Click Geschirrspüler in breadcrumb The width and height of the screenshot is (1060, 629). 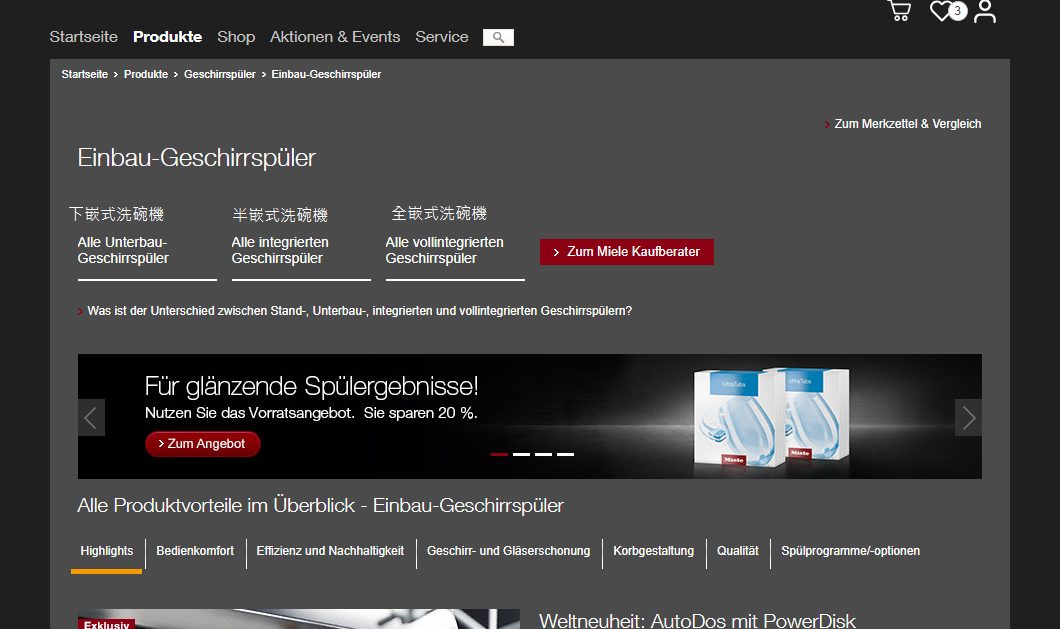click(x=220, y=74)
